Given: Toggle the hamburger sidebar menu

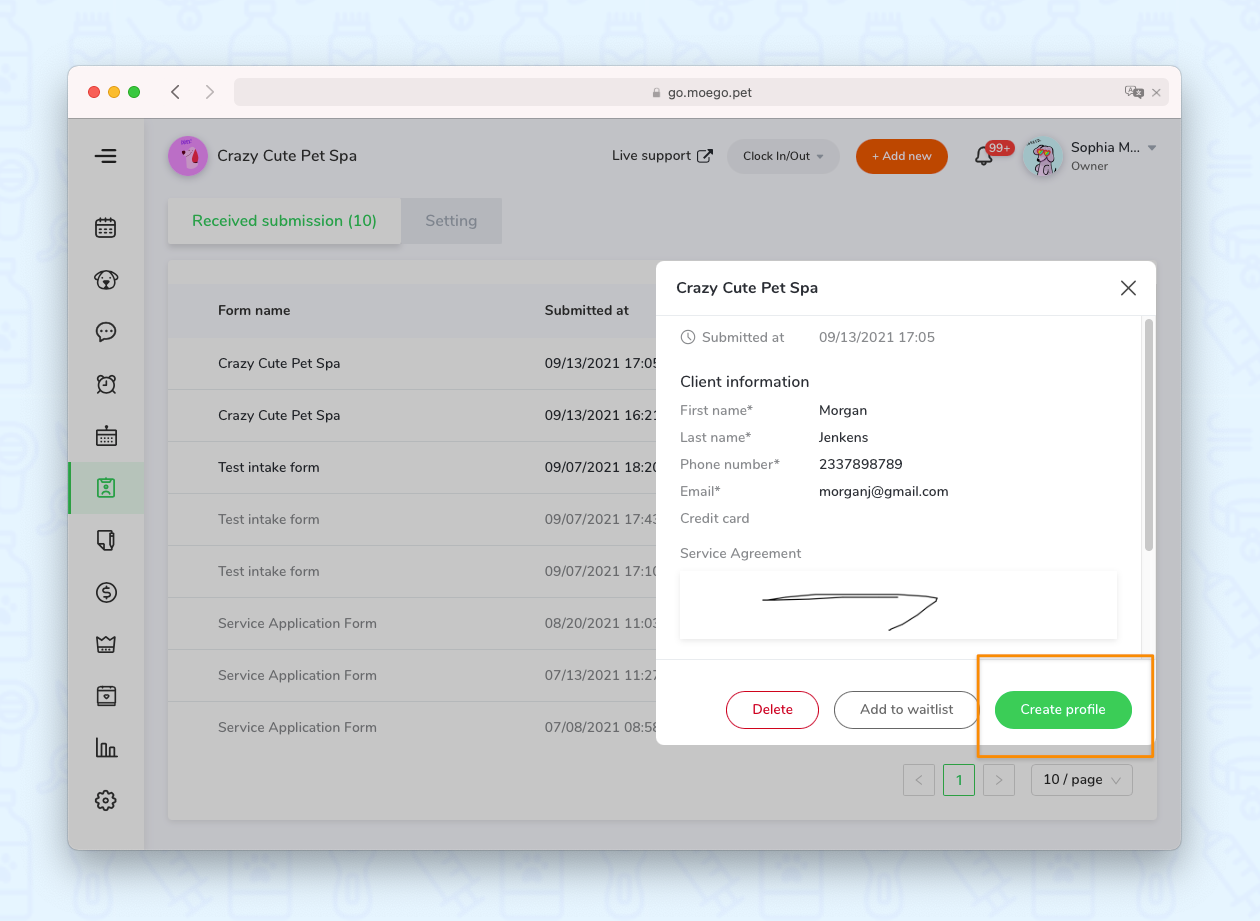Looking at the screenshot, I should click(106, 156).
